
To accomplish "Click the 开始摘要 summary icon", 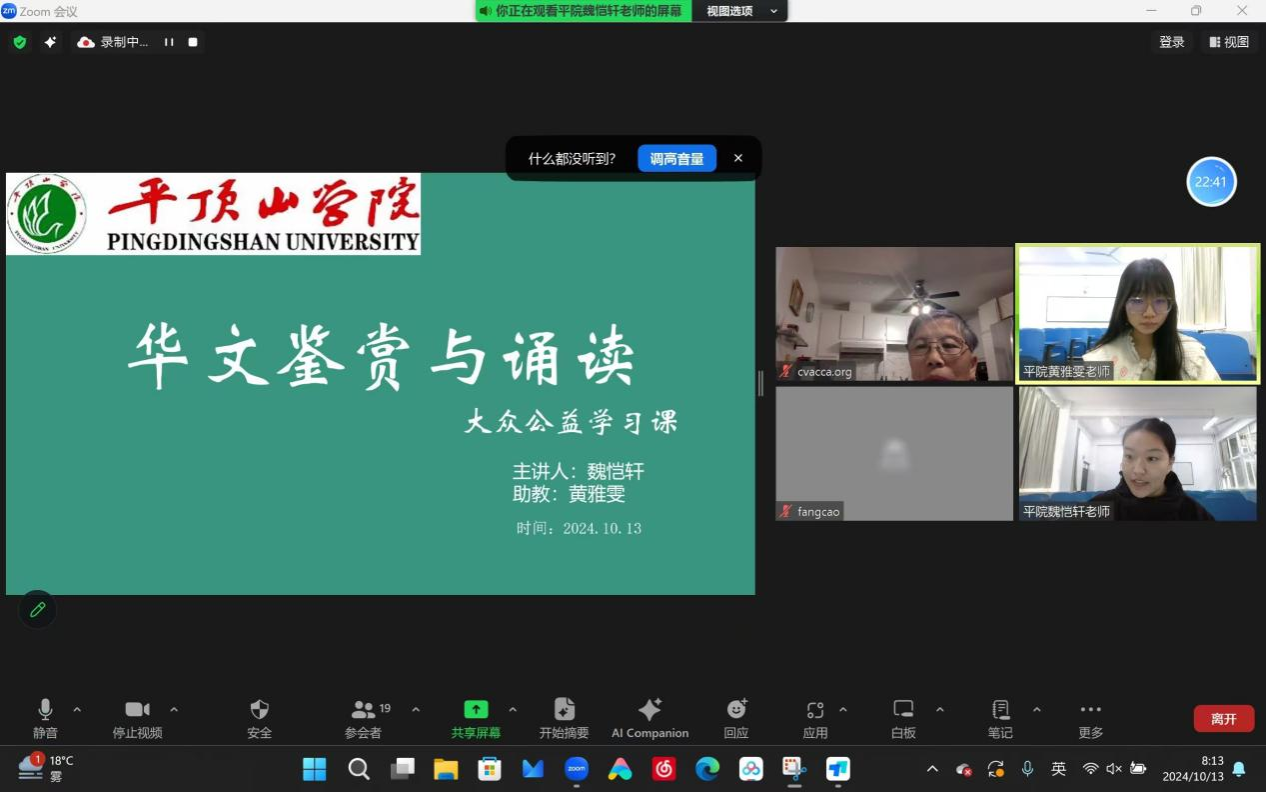I will [564, 710].
